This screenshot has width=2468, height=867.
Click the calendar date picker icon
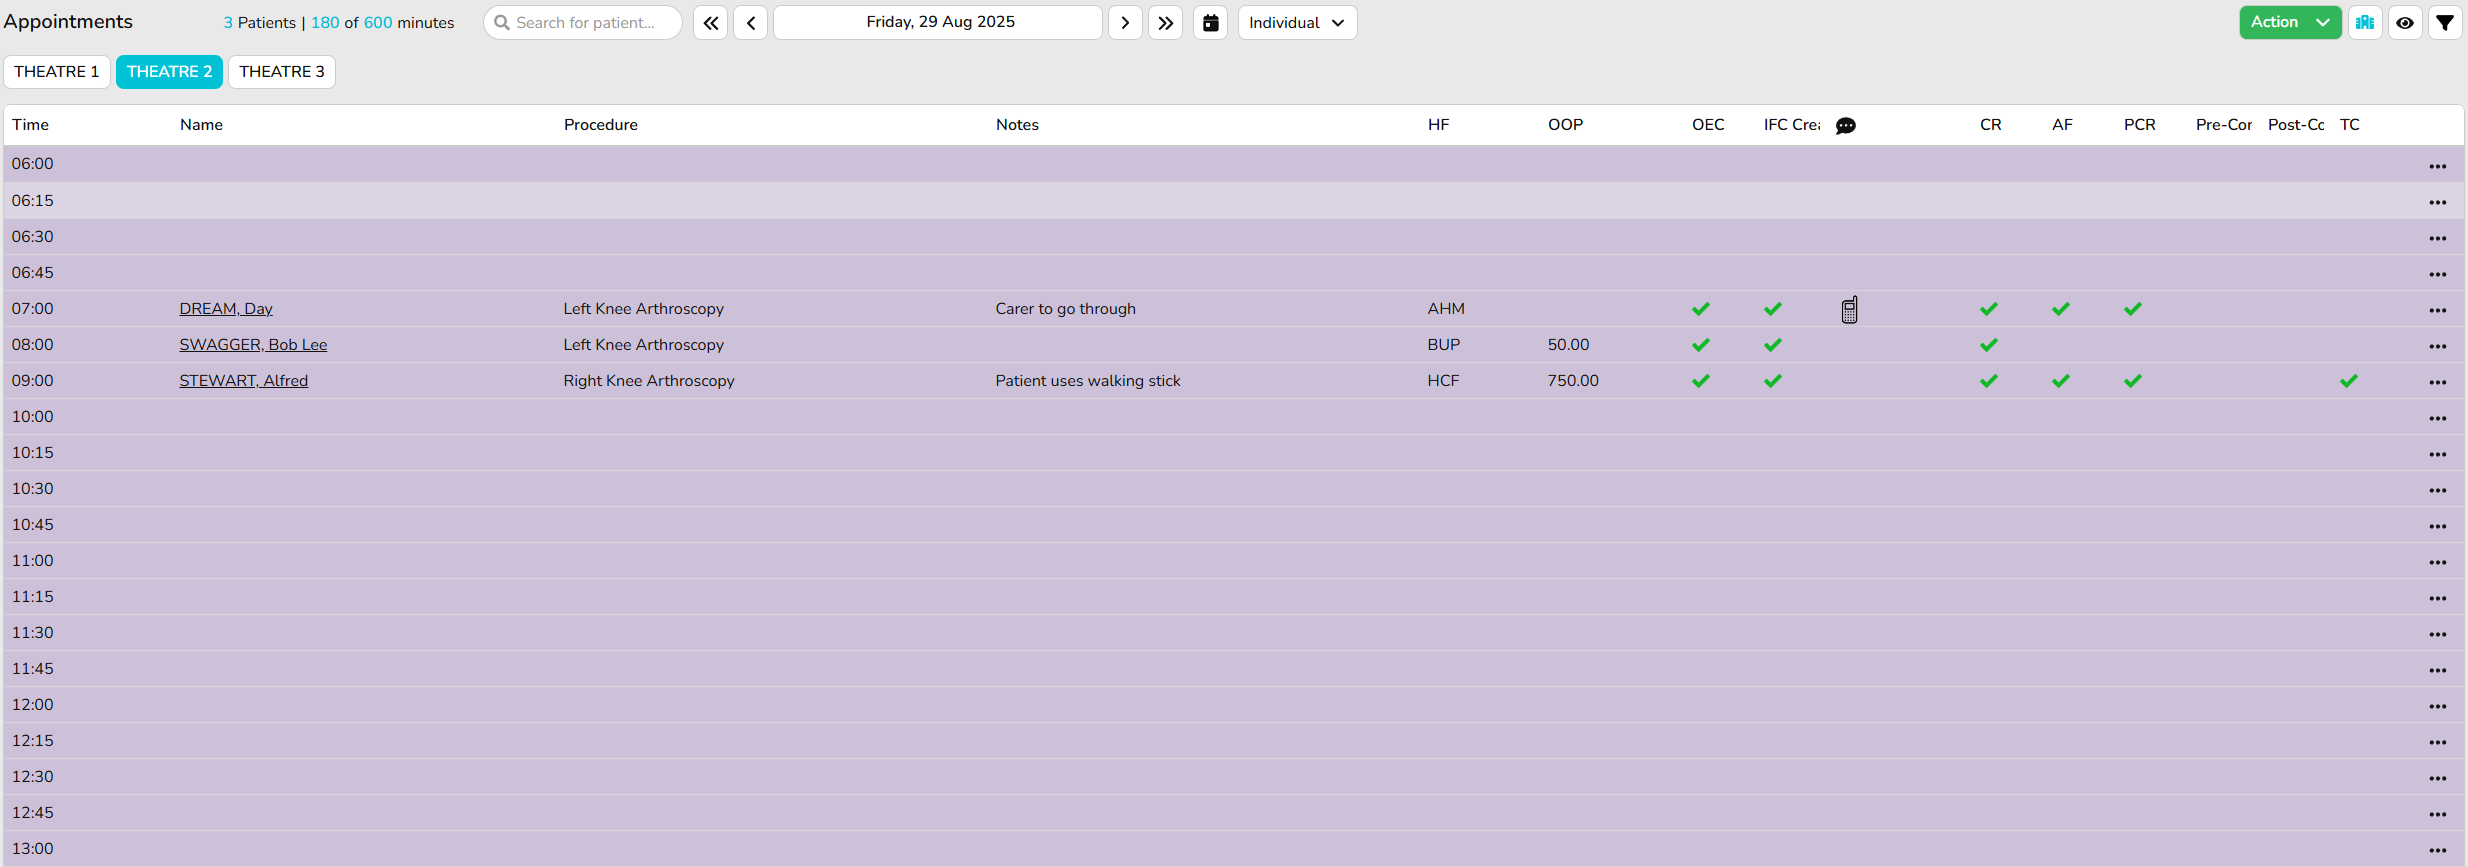pos(1210,23)
